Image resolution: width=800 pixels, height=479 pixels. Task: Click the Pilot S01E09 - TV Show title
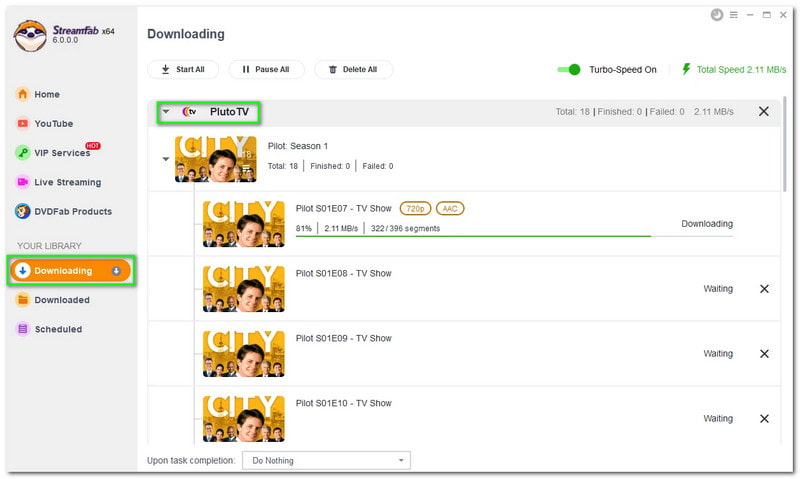point(343,338)
